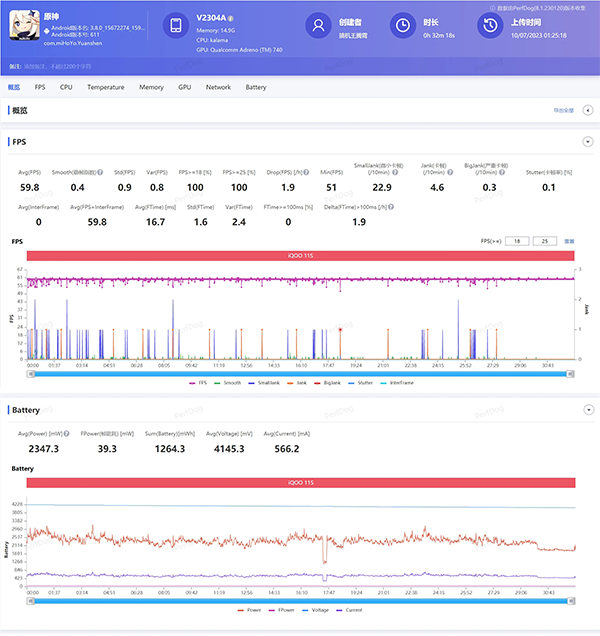Switch to the Temperature tab

point(105,87)
